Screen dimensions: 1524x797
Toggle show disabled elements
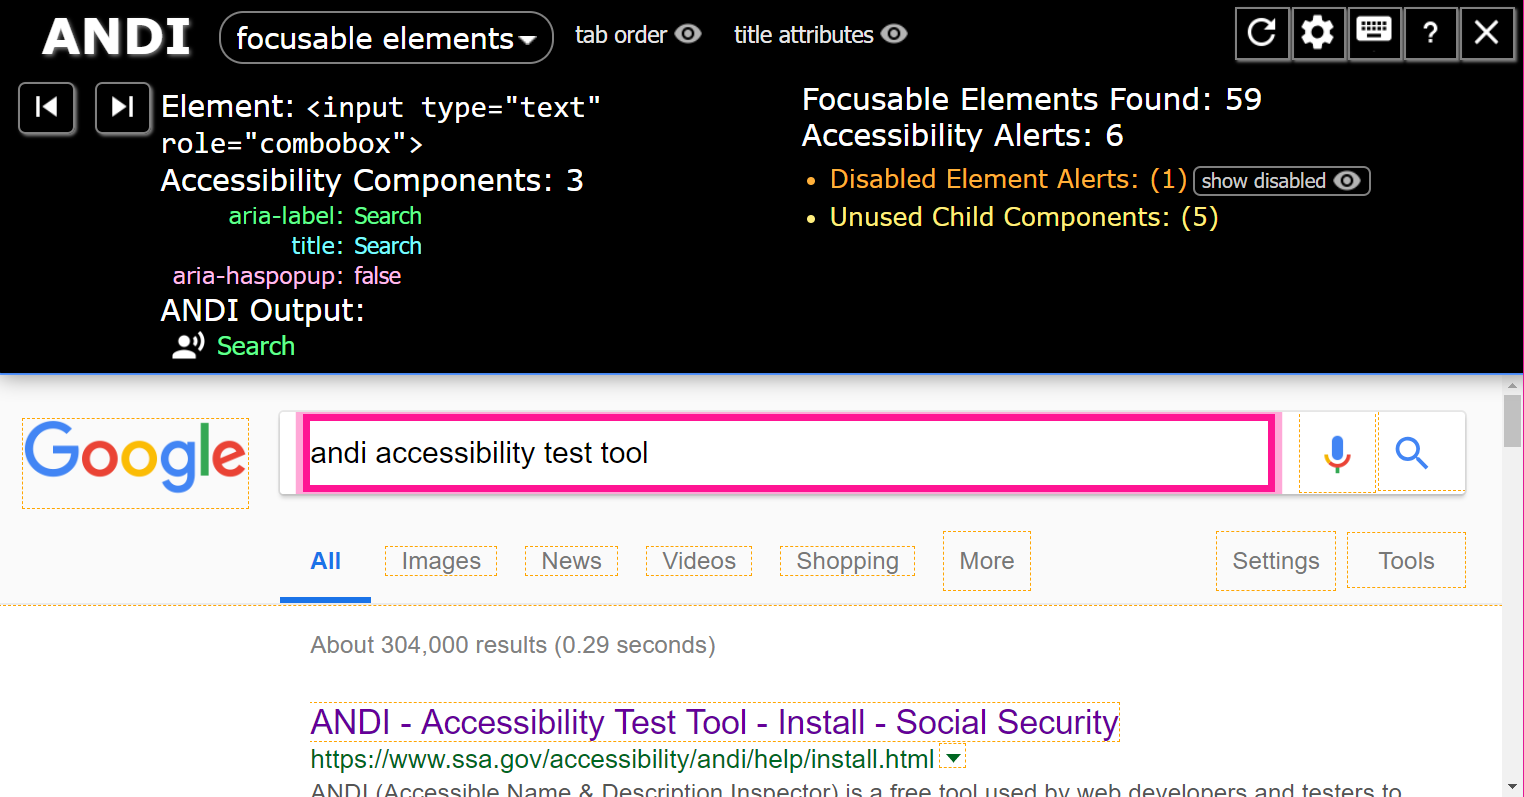pyautogui.click(x=1281, y=181)
